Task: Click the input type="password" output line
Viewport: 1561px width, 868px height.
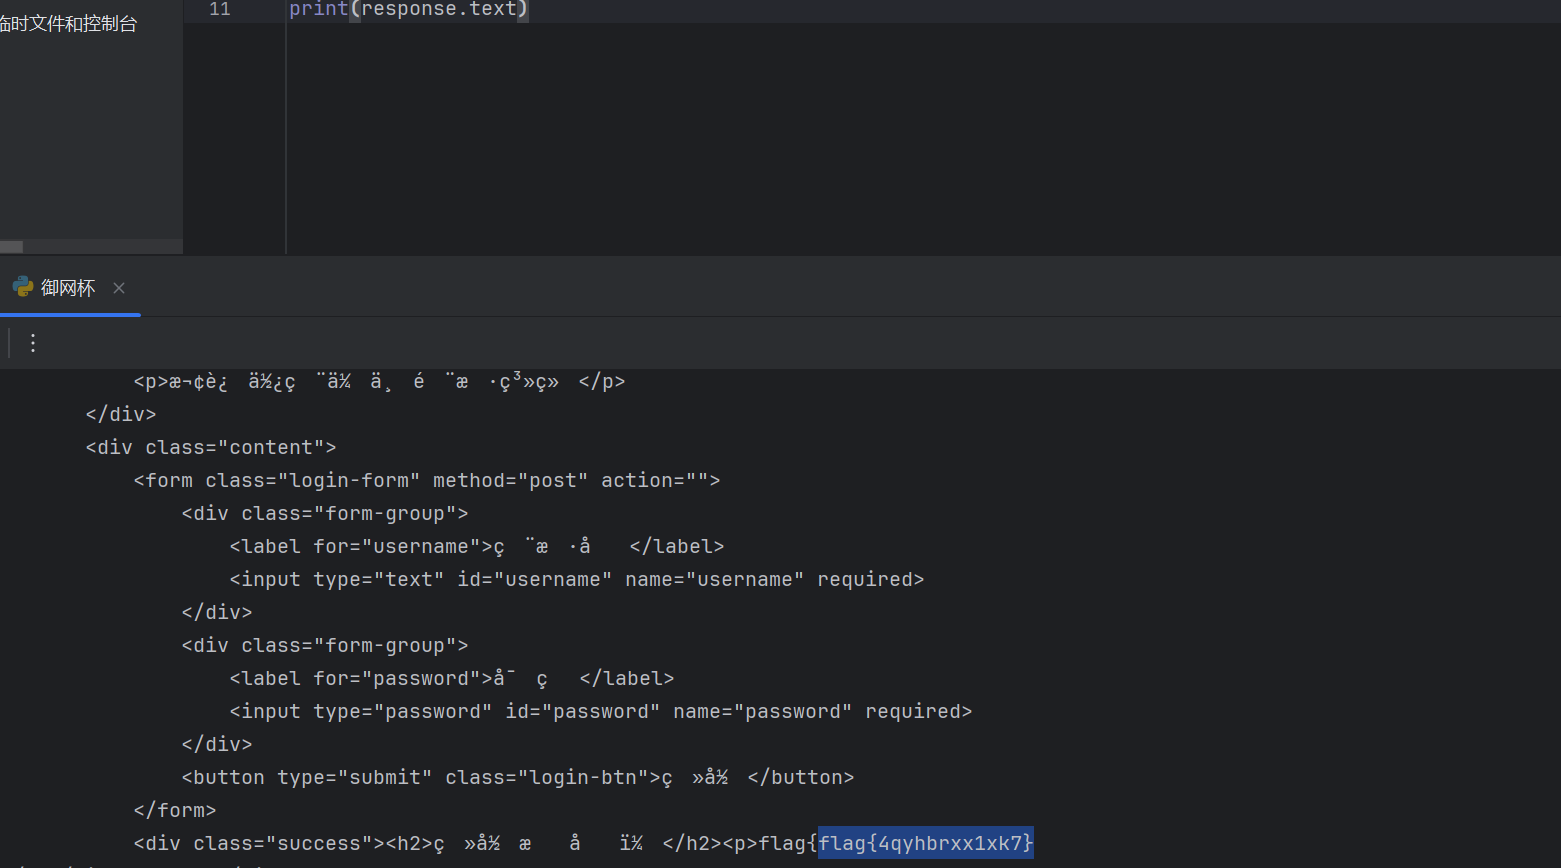Action: [x=600, y=711]
